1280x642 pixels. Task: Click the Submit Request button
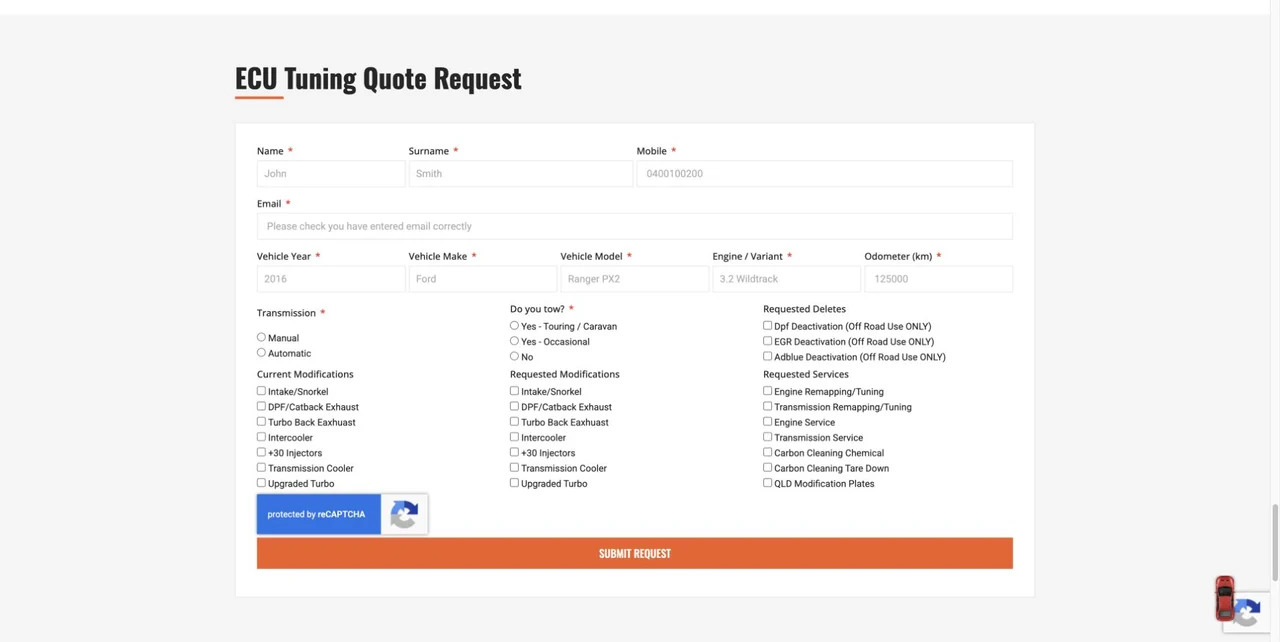[x=635, y=553]
